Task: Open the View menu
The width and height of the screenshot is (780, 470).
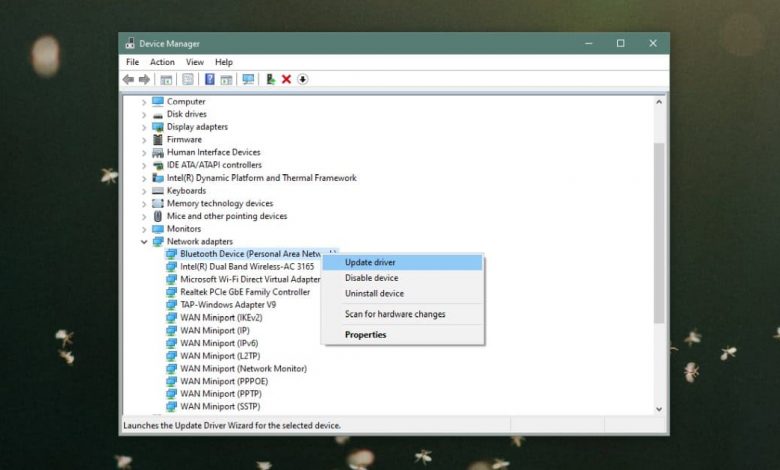Action: tap(195, 62)
